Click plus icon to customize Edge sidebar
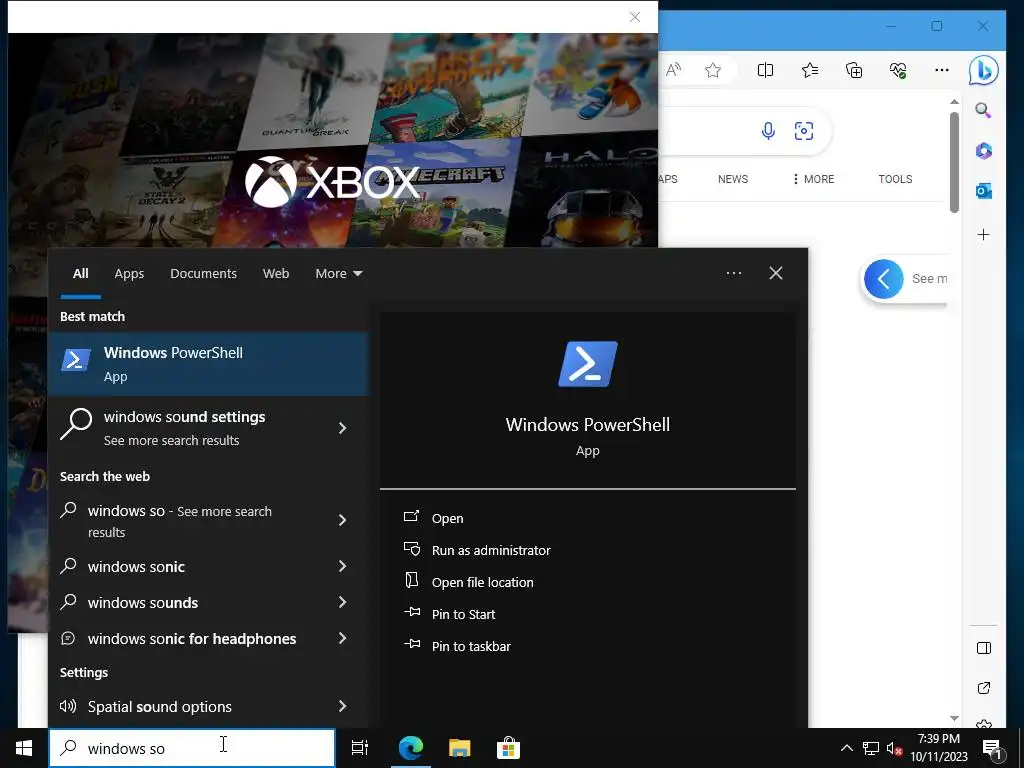 coord(984,234)
